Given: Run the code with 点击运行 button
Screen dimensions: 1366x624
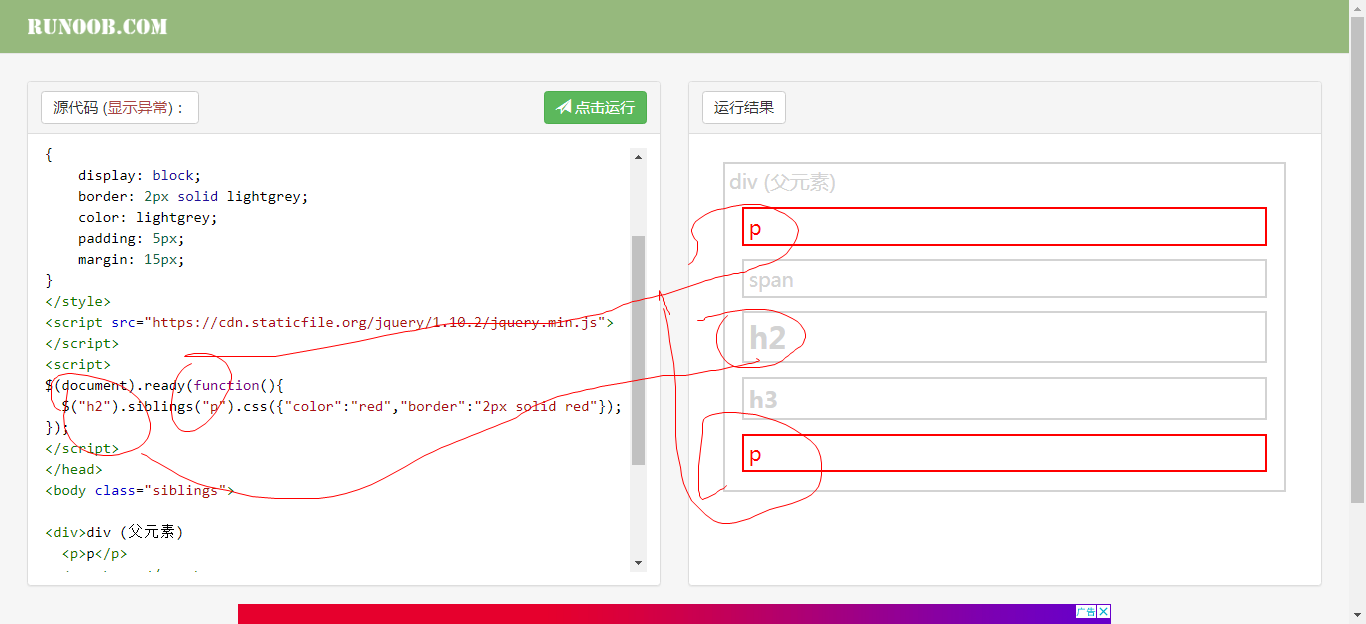Looking at the screenshot, I should 595,108.
